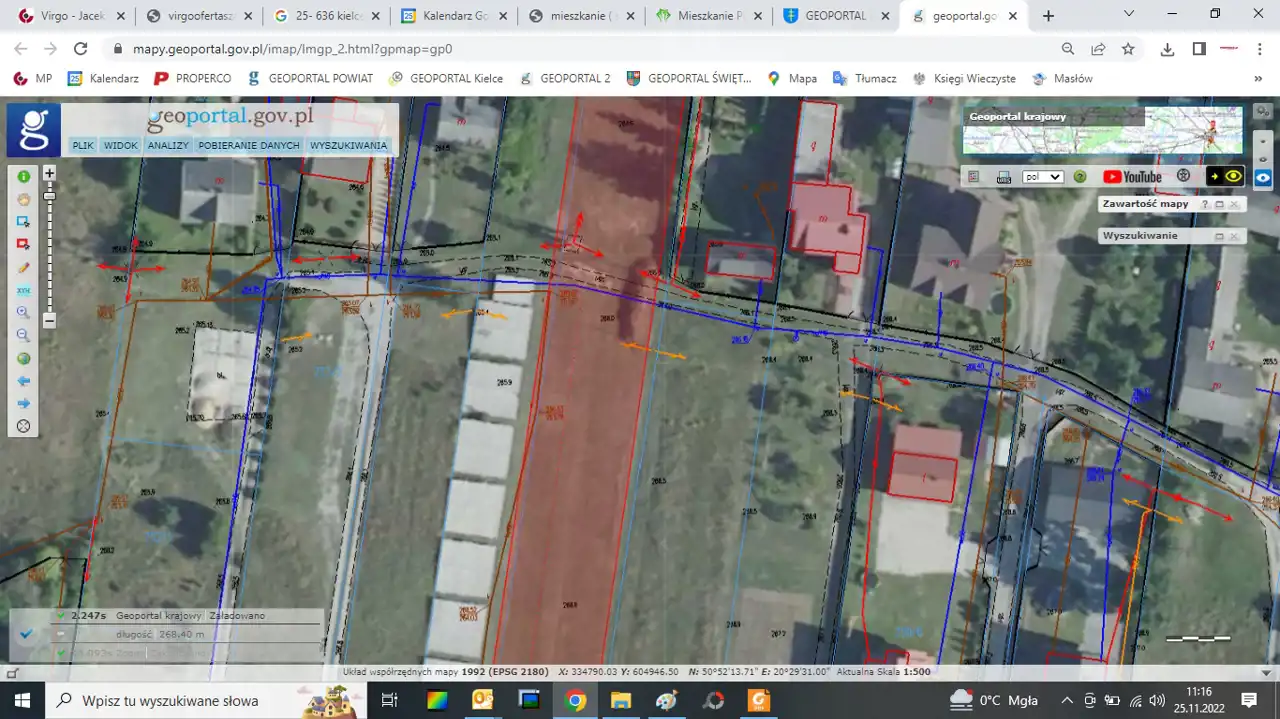This screenshot has height=719, width=1280.
Task: Open the POBIERANIE DANYCH menu
Action: click(249, 145)
